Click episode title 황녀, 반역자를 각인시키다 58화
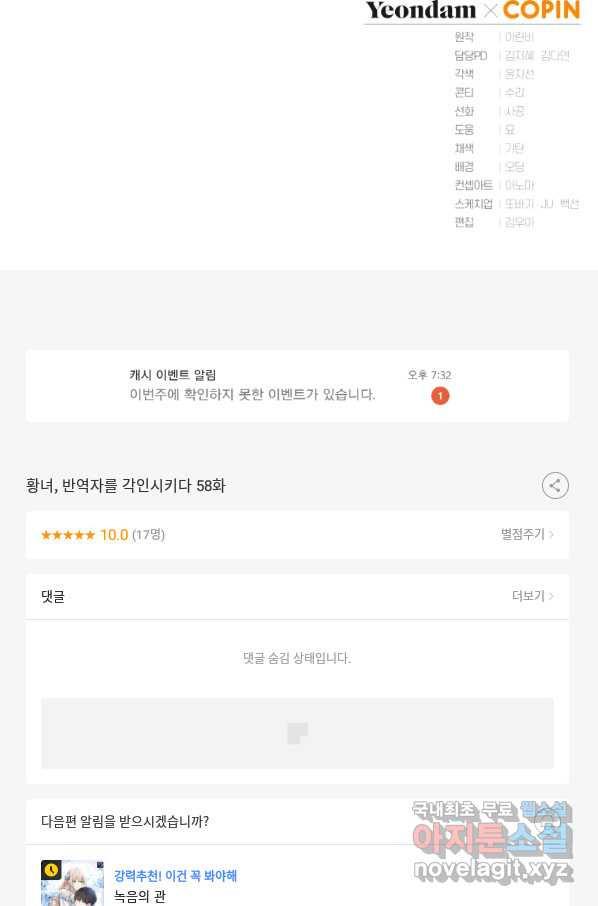Screen dimensions: 598x906 pos(125,485)
